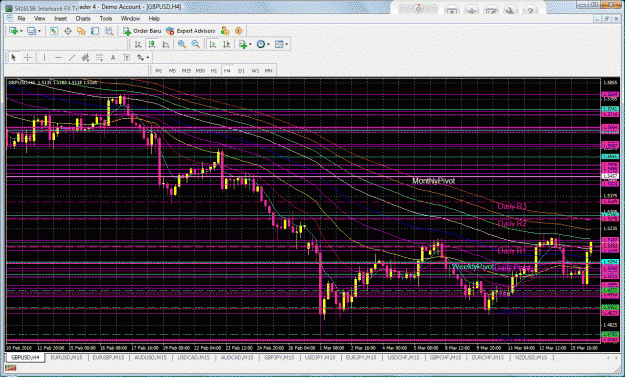The height and width of the screenshot is (377, 625).
Task: Switch timeframe to MN
Action: pos(269,71)
